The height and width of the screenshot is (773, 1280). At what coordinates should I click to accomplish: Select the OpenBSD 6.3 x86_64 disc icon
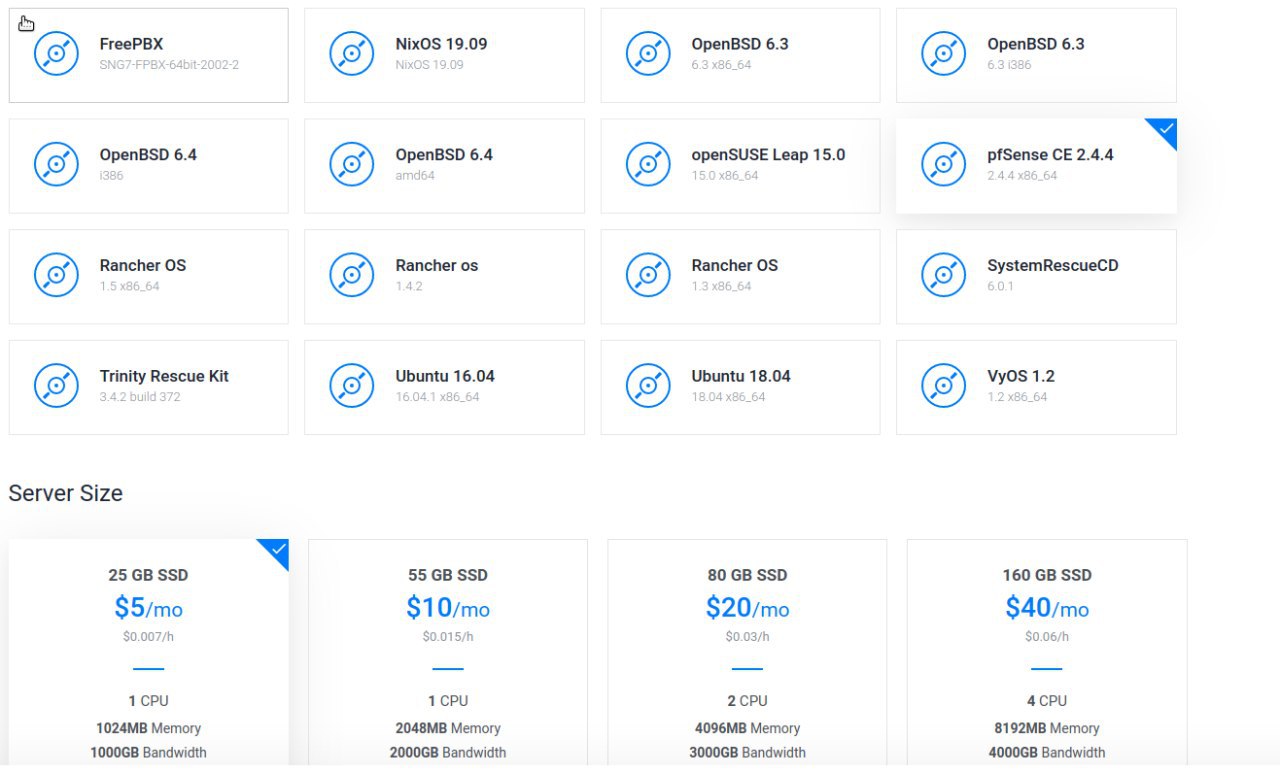pyautogui.click(x=648, y=54)
